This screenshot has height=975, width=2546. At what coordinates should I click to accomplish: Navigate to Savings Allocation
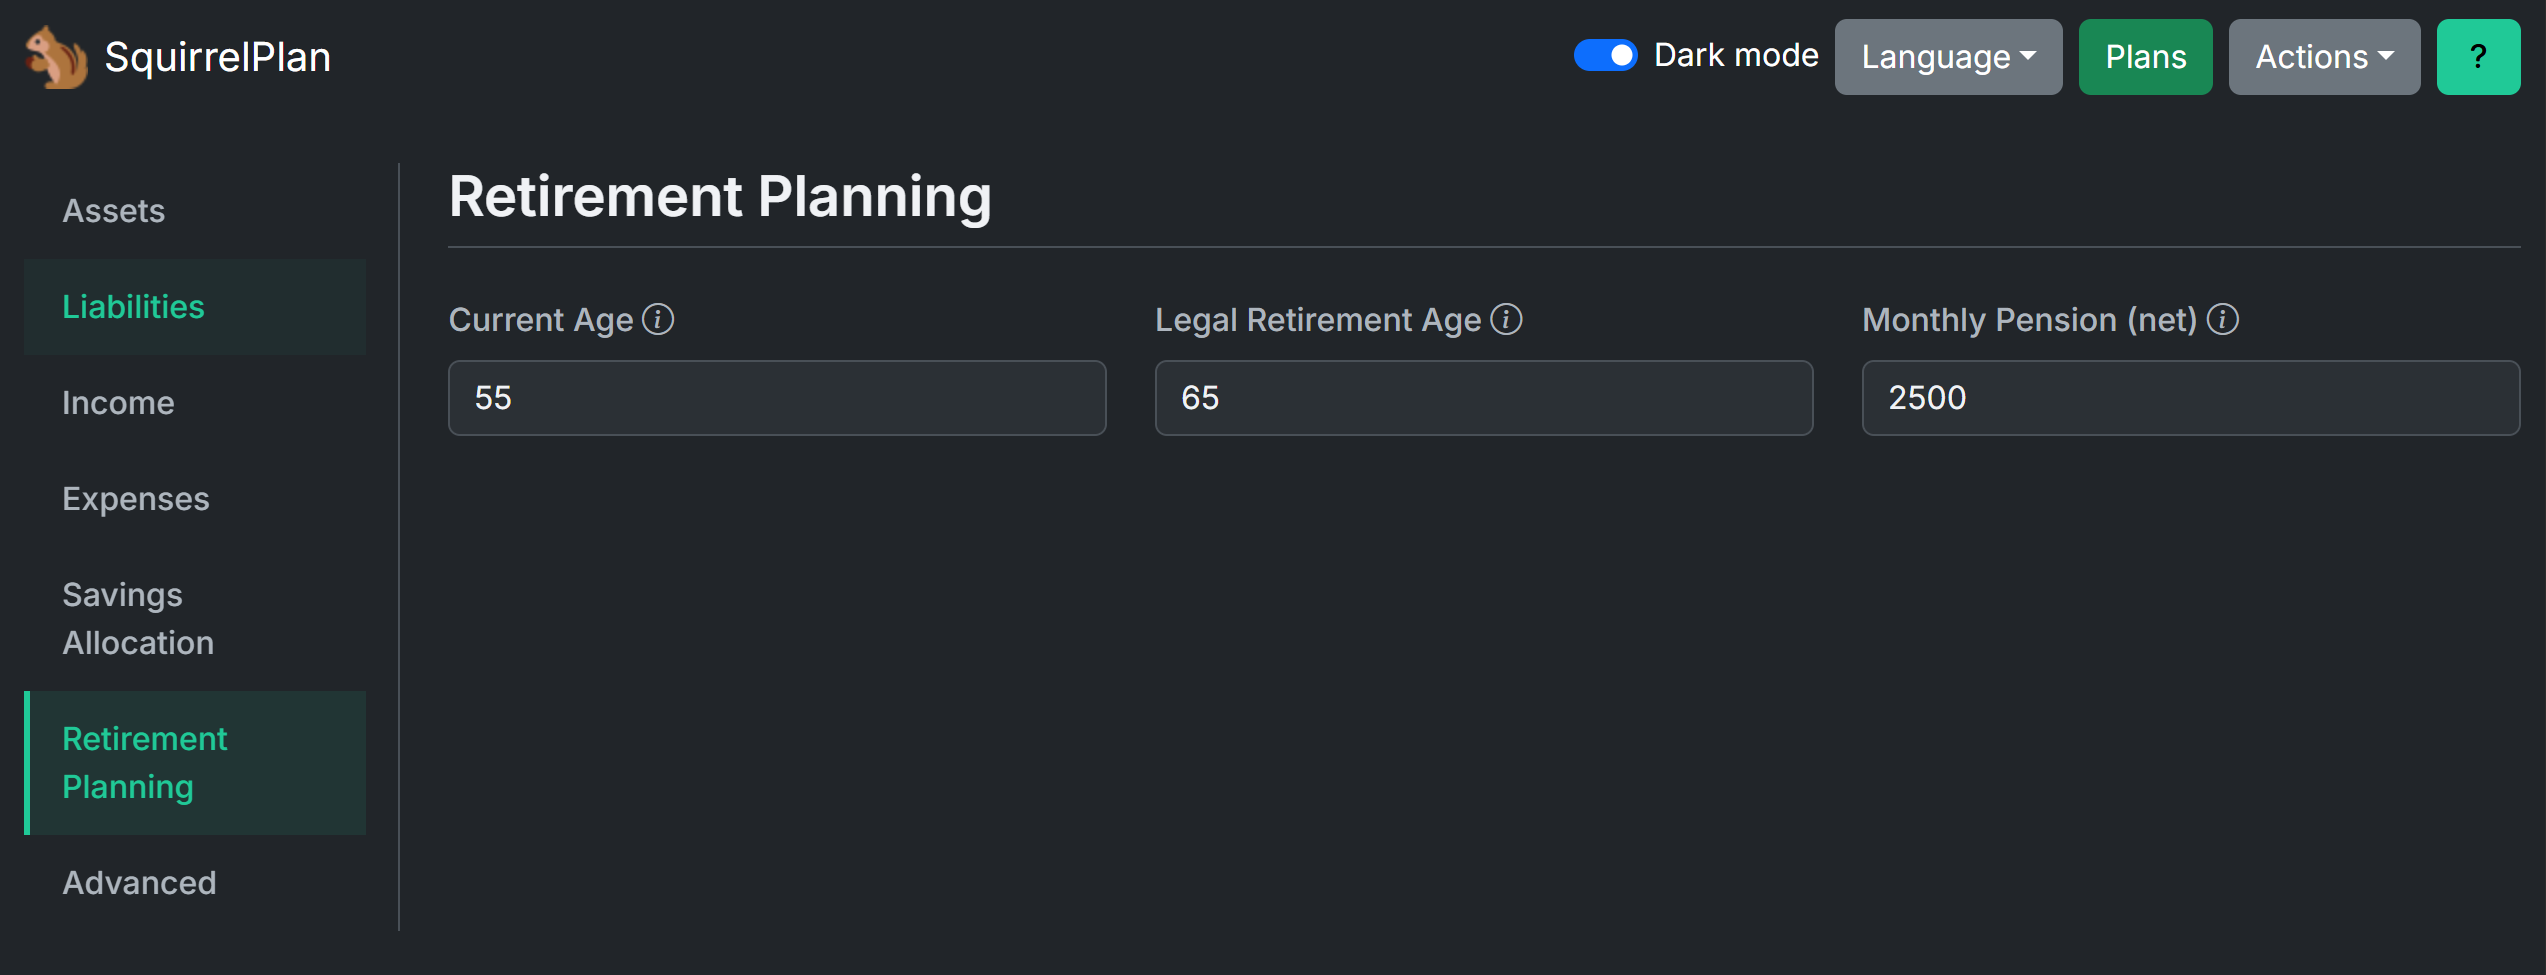138,618
